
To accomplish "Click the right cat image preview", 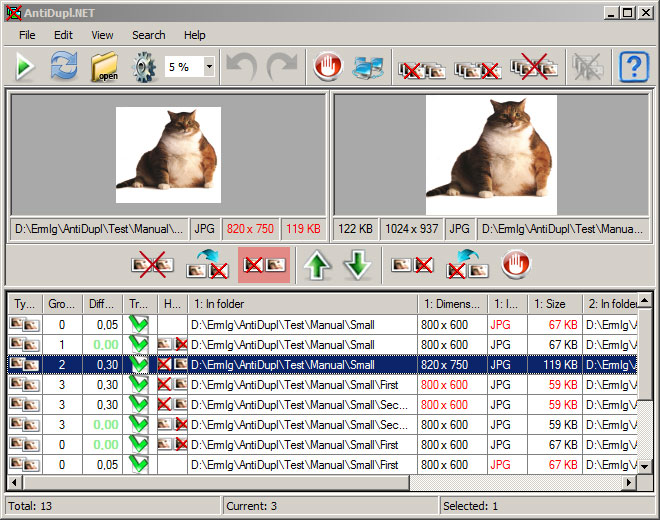I will (x=491, y=155).
